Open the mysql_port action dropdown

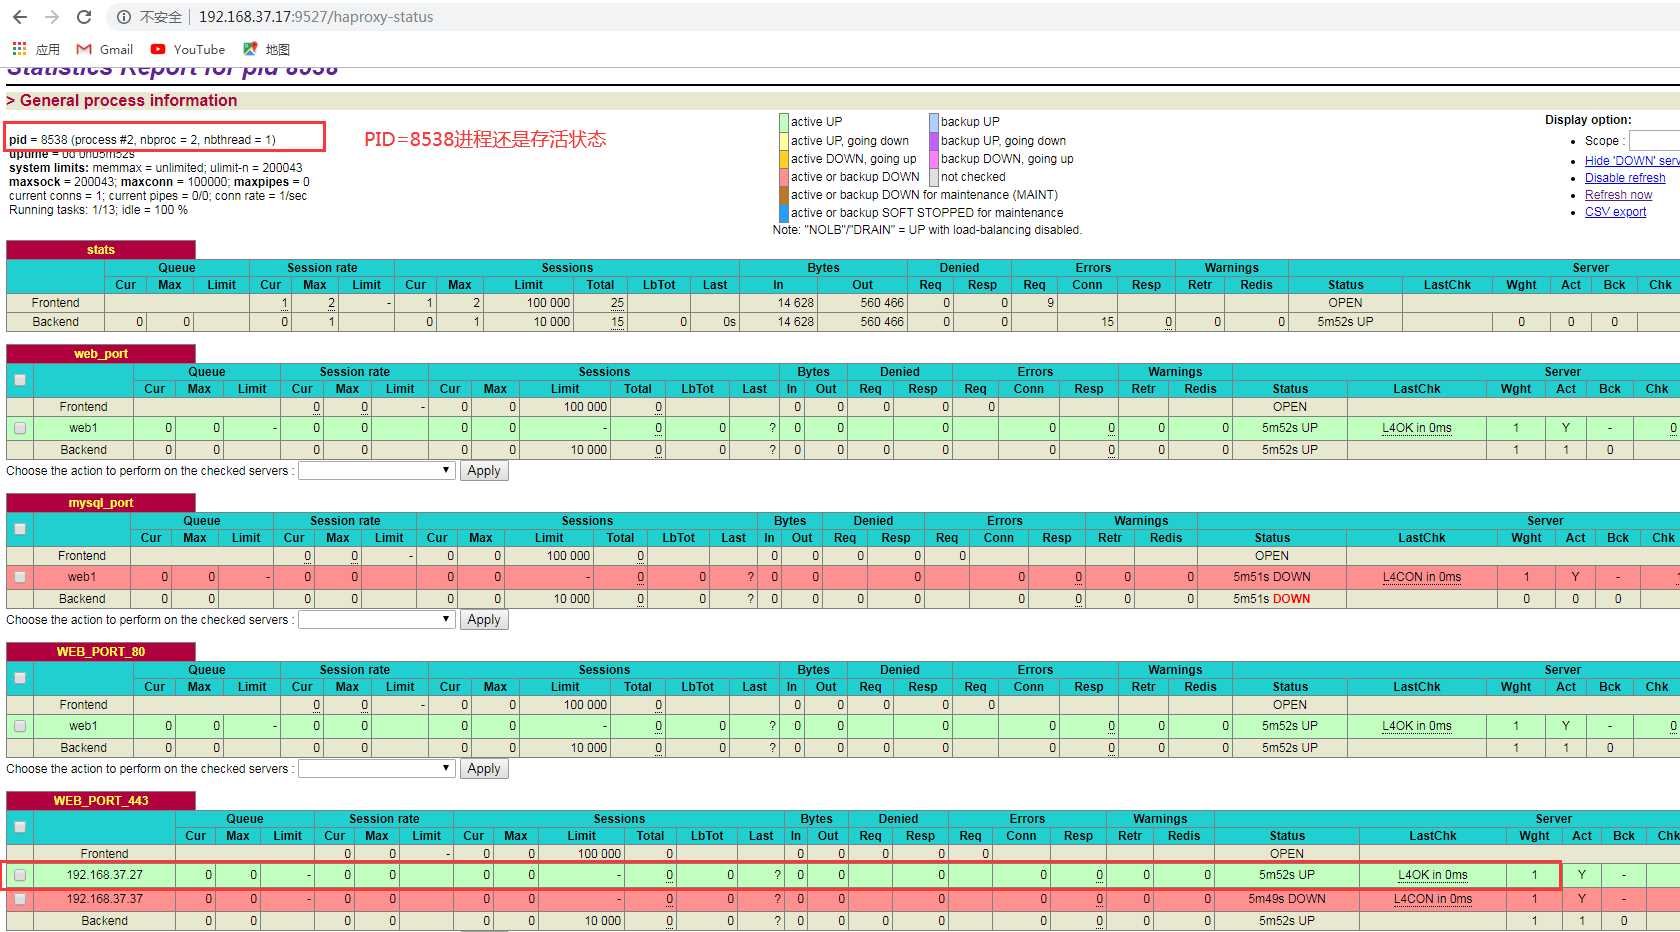[377, 619]
